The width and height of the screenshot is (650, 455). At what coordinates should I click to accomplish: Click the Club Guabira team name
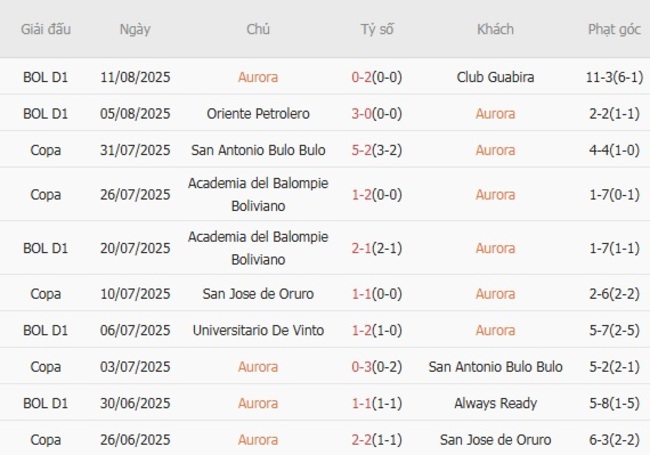[495, 77]
